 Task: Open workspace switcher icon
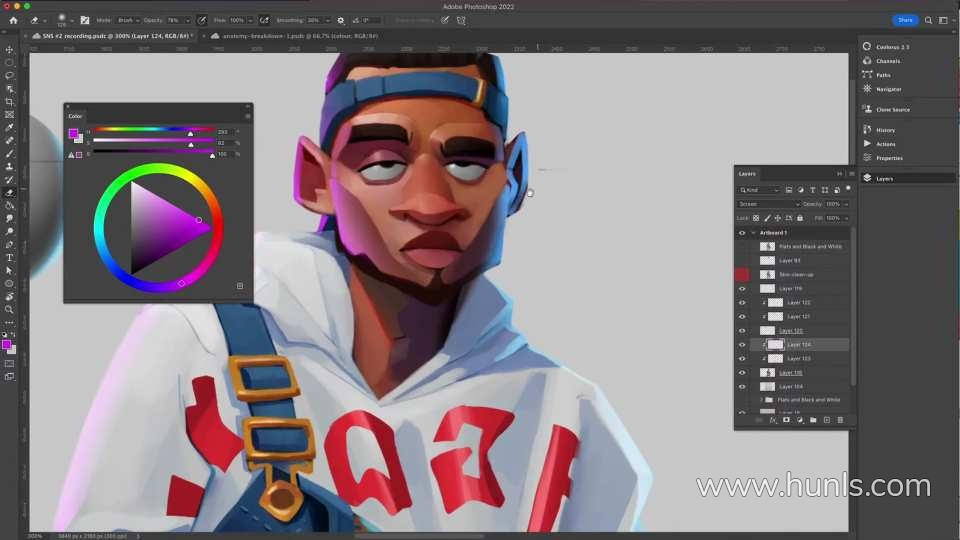point(943,20)
